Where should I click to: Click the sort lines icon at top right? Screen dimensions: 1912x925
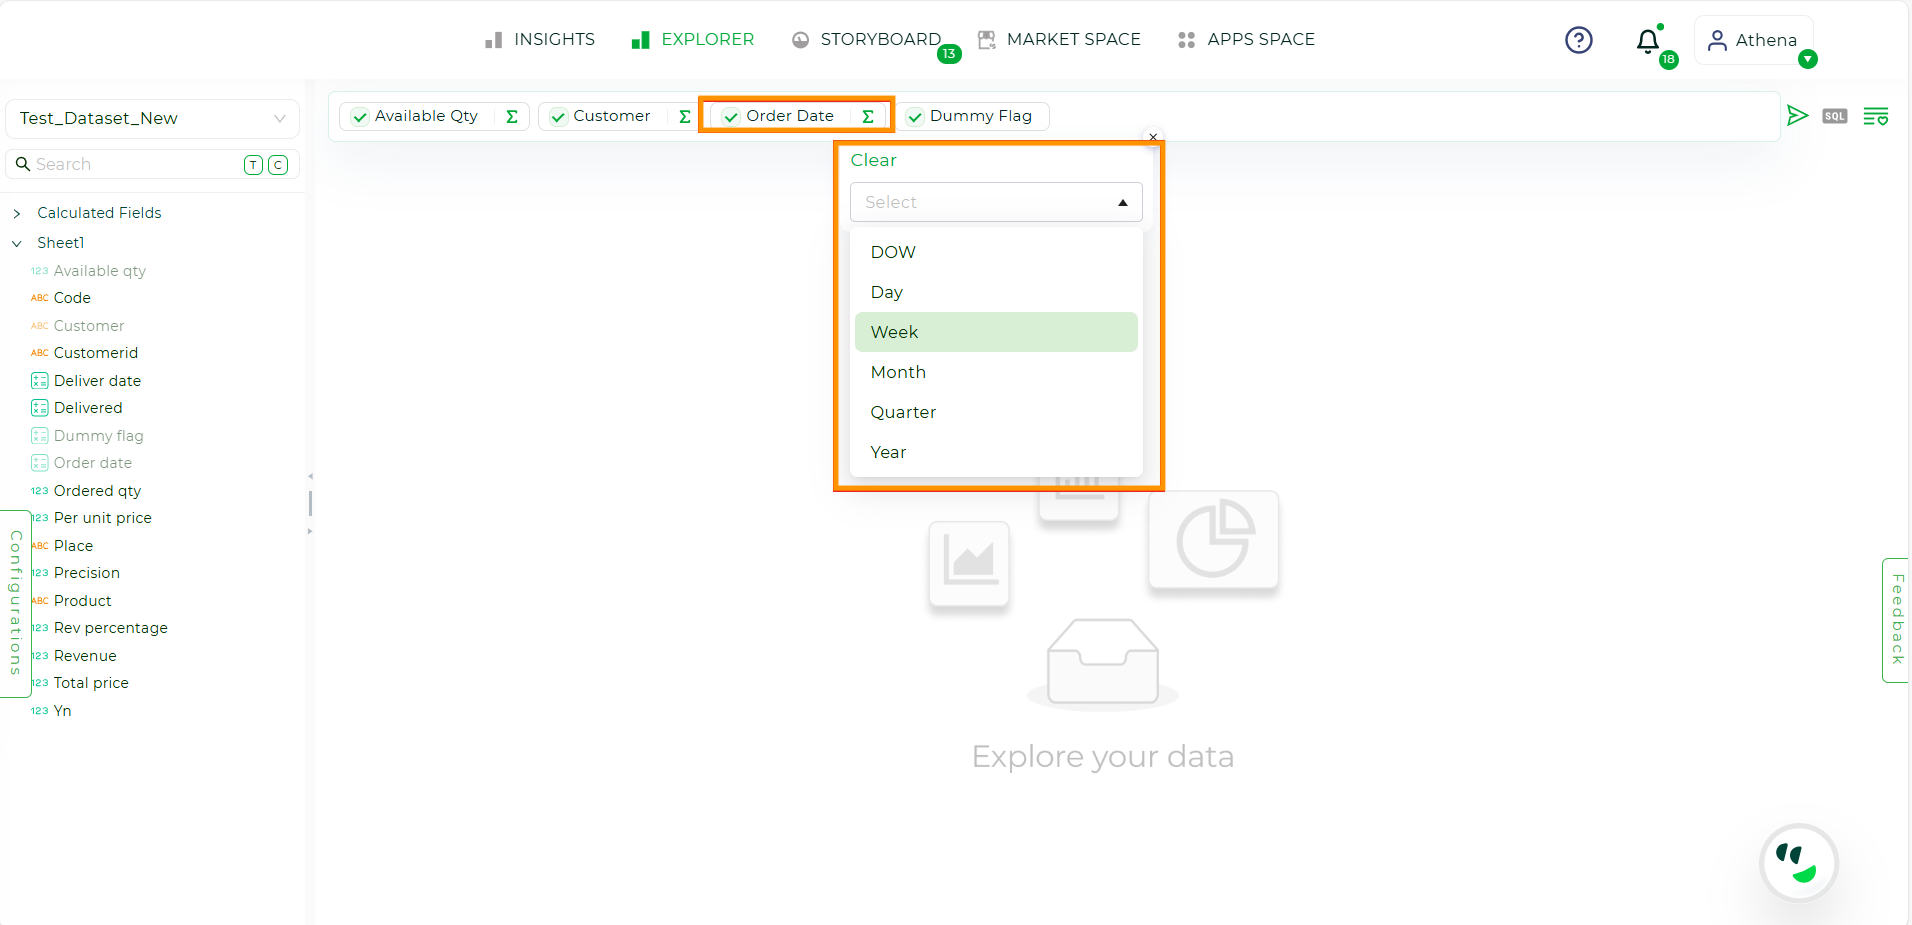click(1876, 115)
